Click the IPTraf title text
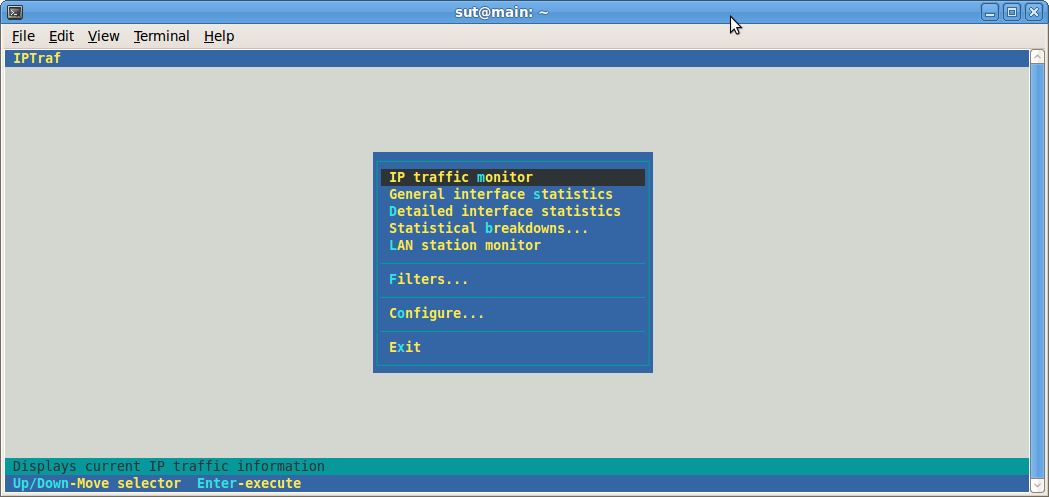Viewport: 1049px width, 497px height. (37, 58)
